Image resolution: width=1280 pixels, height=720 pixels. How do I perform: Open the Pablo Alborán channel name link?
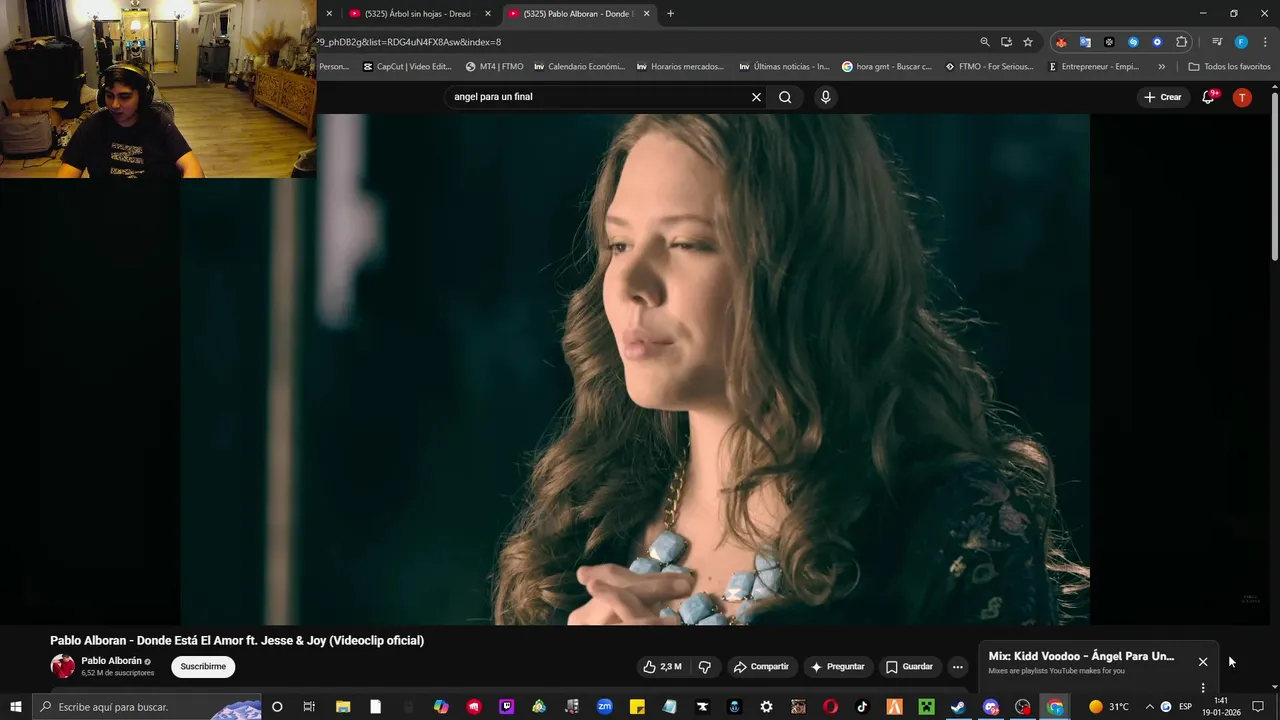coord(111,661)
